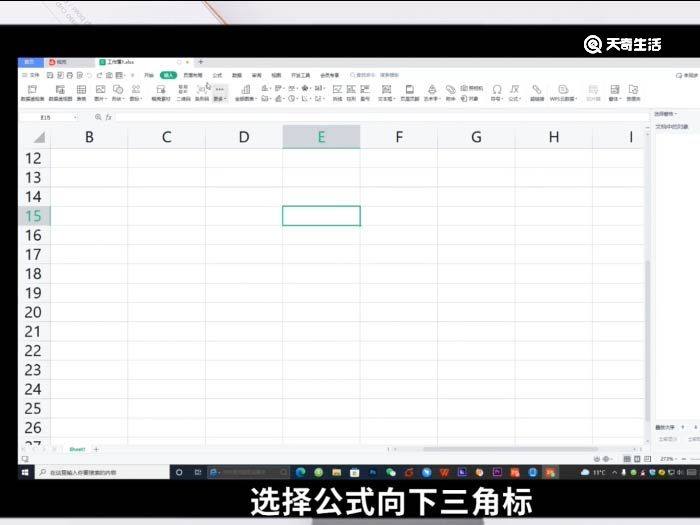Image resolution: width=700 pixels, height=525 pixels.
Task: Click the Sheet1 tab
Action: [77, 449]
